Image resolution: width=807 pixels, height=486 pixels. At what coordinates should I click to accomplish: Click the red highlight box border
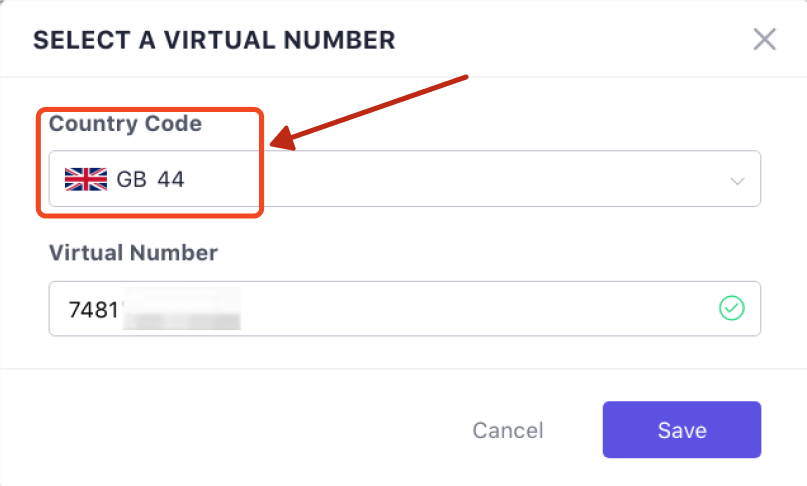[x=262, y=165]
